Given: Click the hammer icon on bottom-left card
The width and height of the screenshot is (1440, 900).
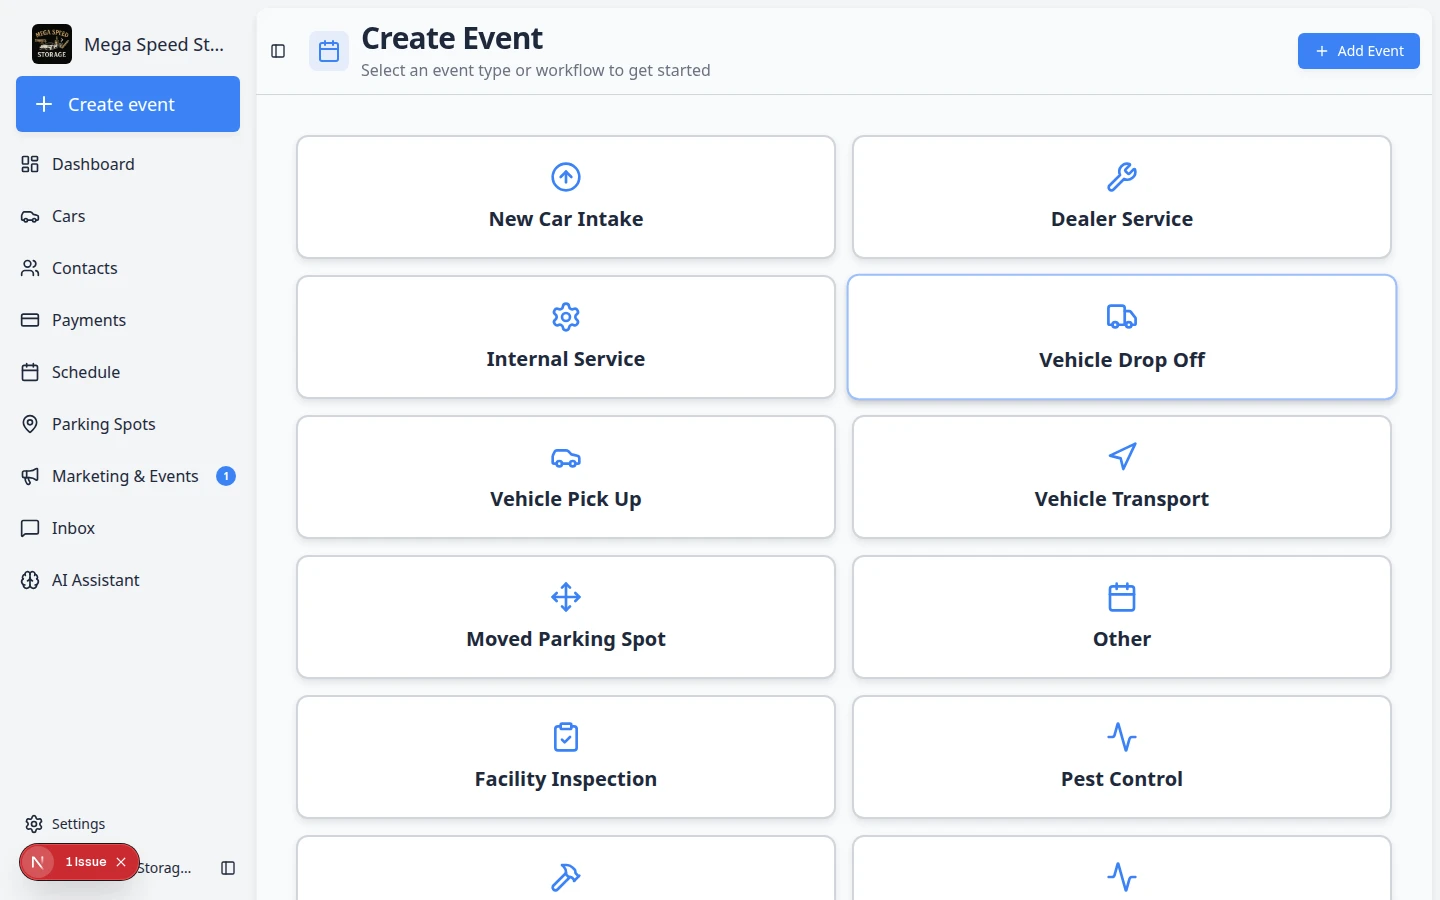Looking at the screenshot, I should click(566, 877).
